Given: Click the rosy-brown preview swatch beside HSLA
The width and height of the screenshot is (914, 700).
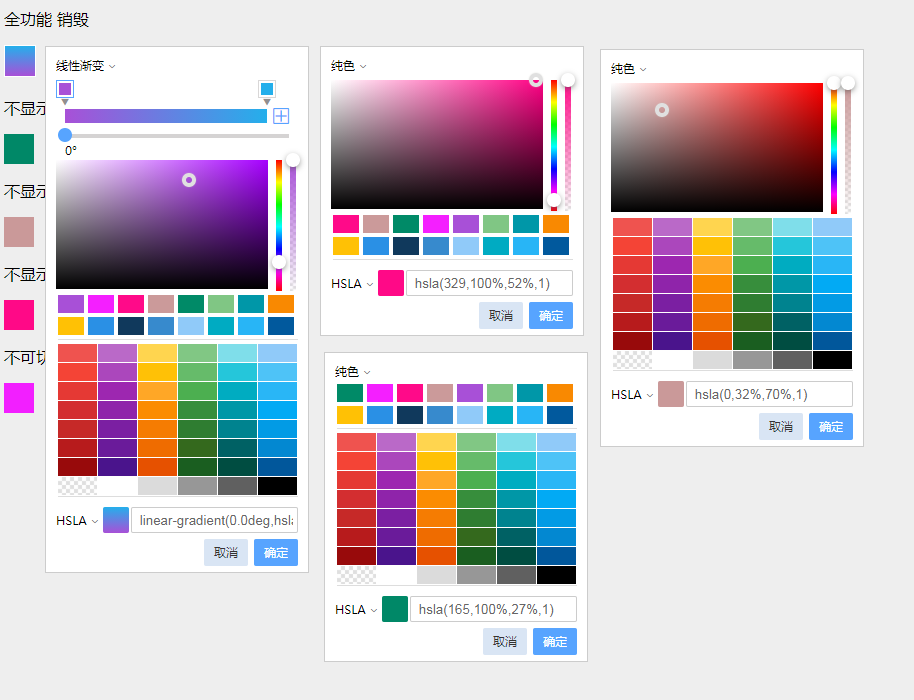Looking at the screenshot, I should pos(671,394).
